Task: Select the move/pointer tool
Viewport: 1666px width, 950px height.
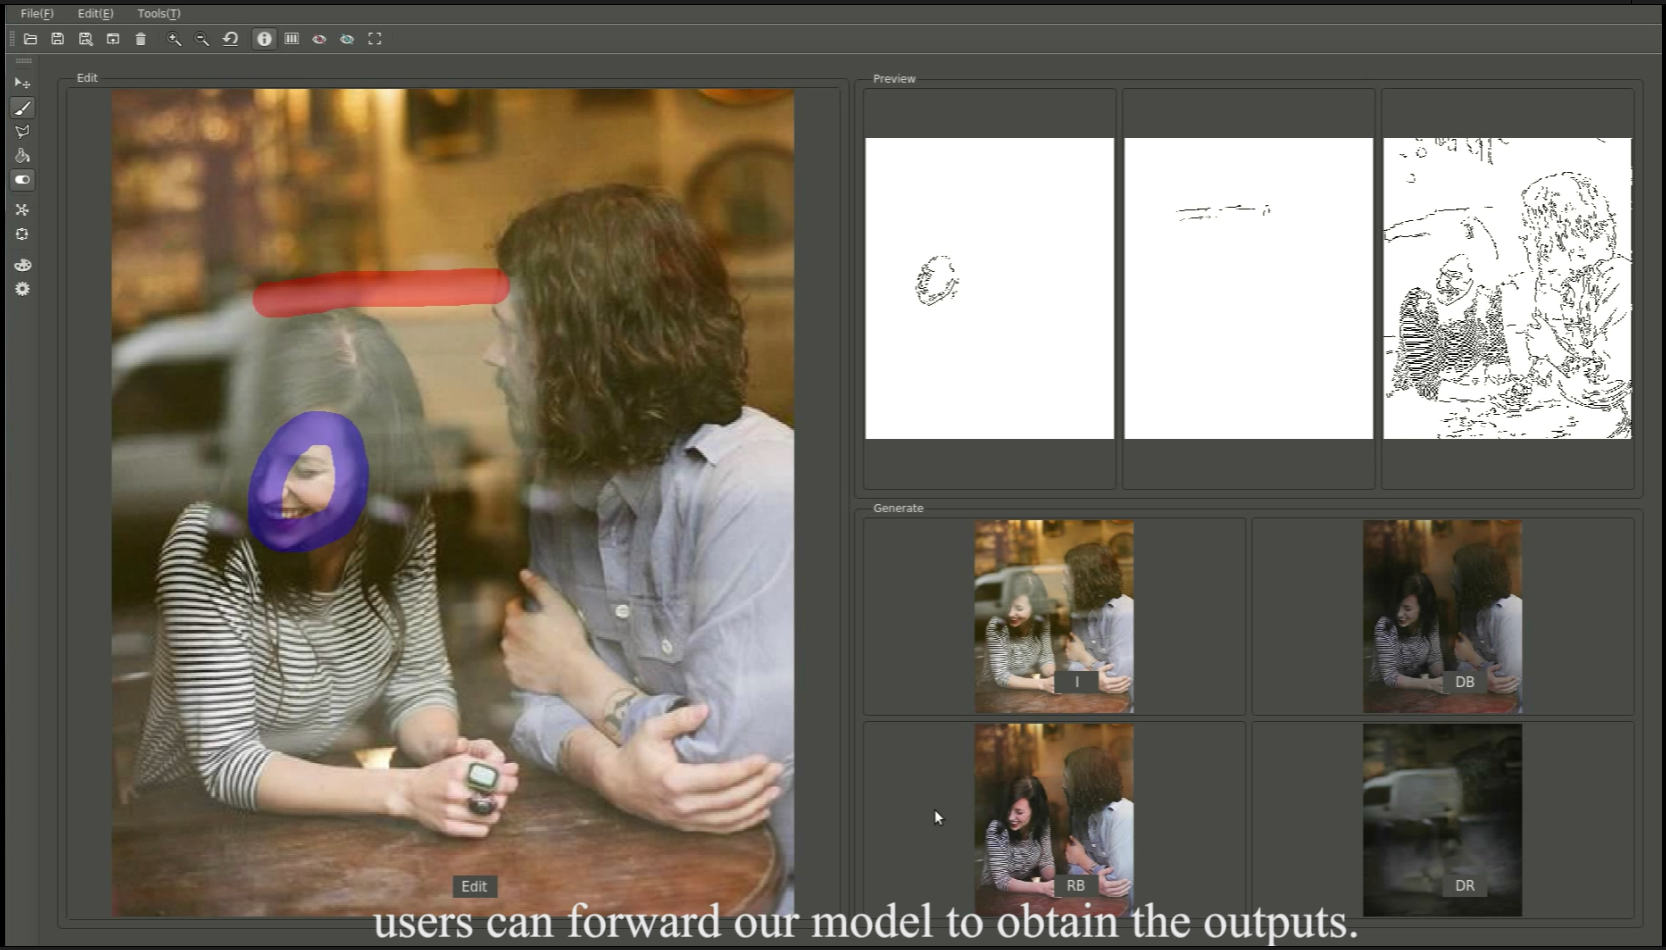Action: pyautogui.click(x=22, y=83)
